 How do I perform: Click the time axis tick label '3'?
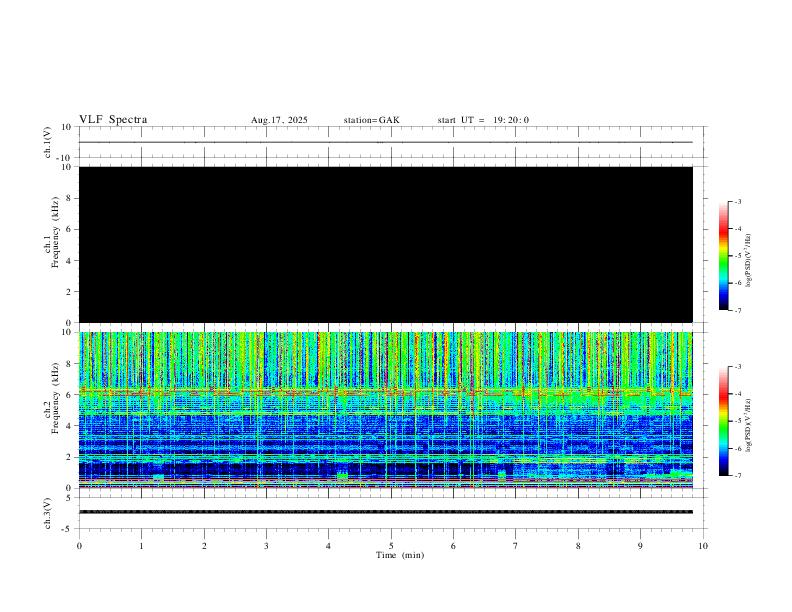click(x=266, y=546)
